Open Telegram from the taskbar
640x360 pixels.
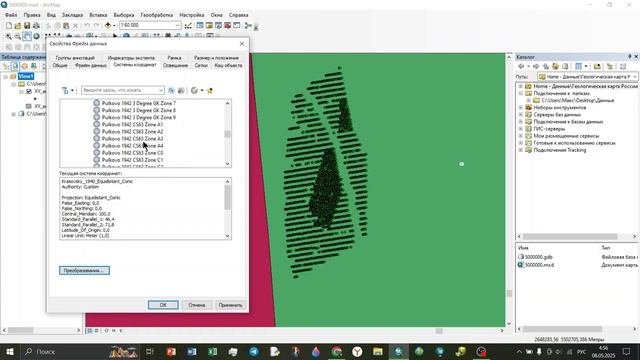[254, 351]
